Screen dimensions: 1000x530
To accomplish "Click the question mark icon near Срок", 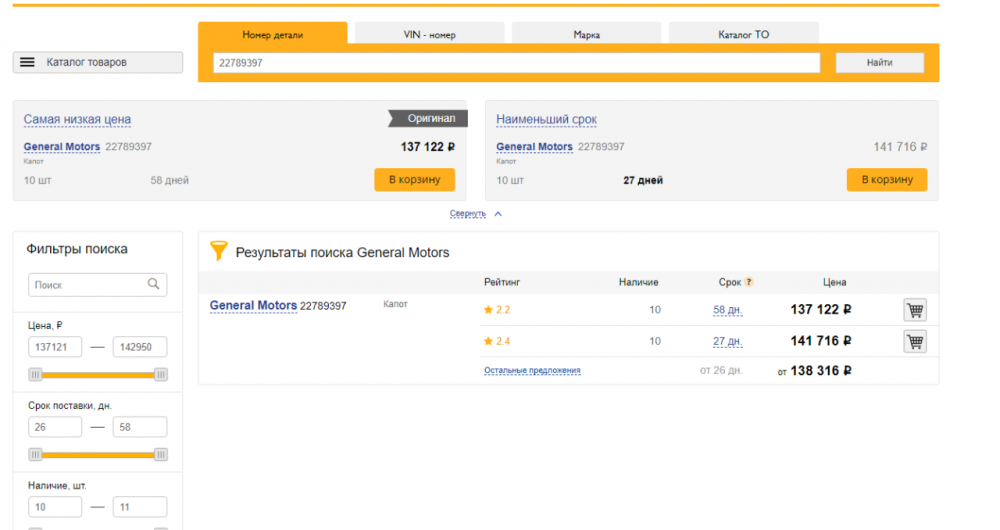I will (749, 282).
